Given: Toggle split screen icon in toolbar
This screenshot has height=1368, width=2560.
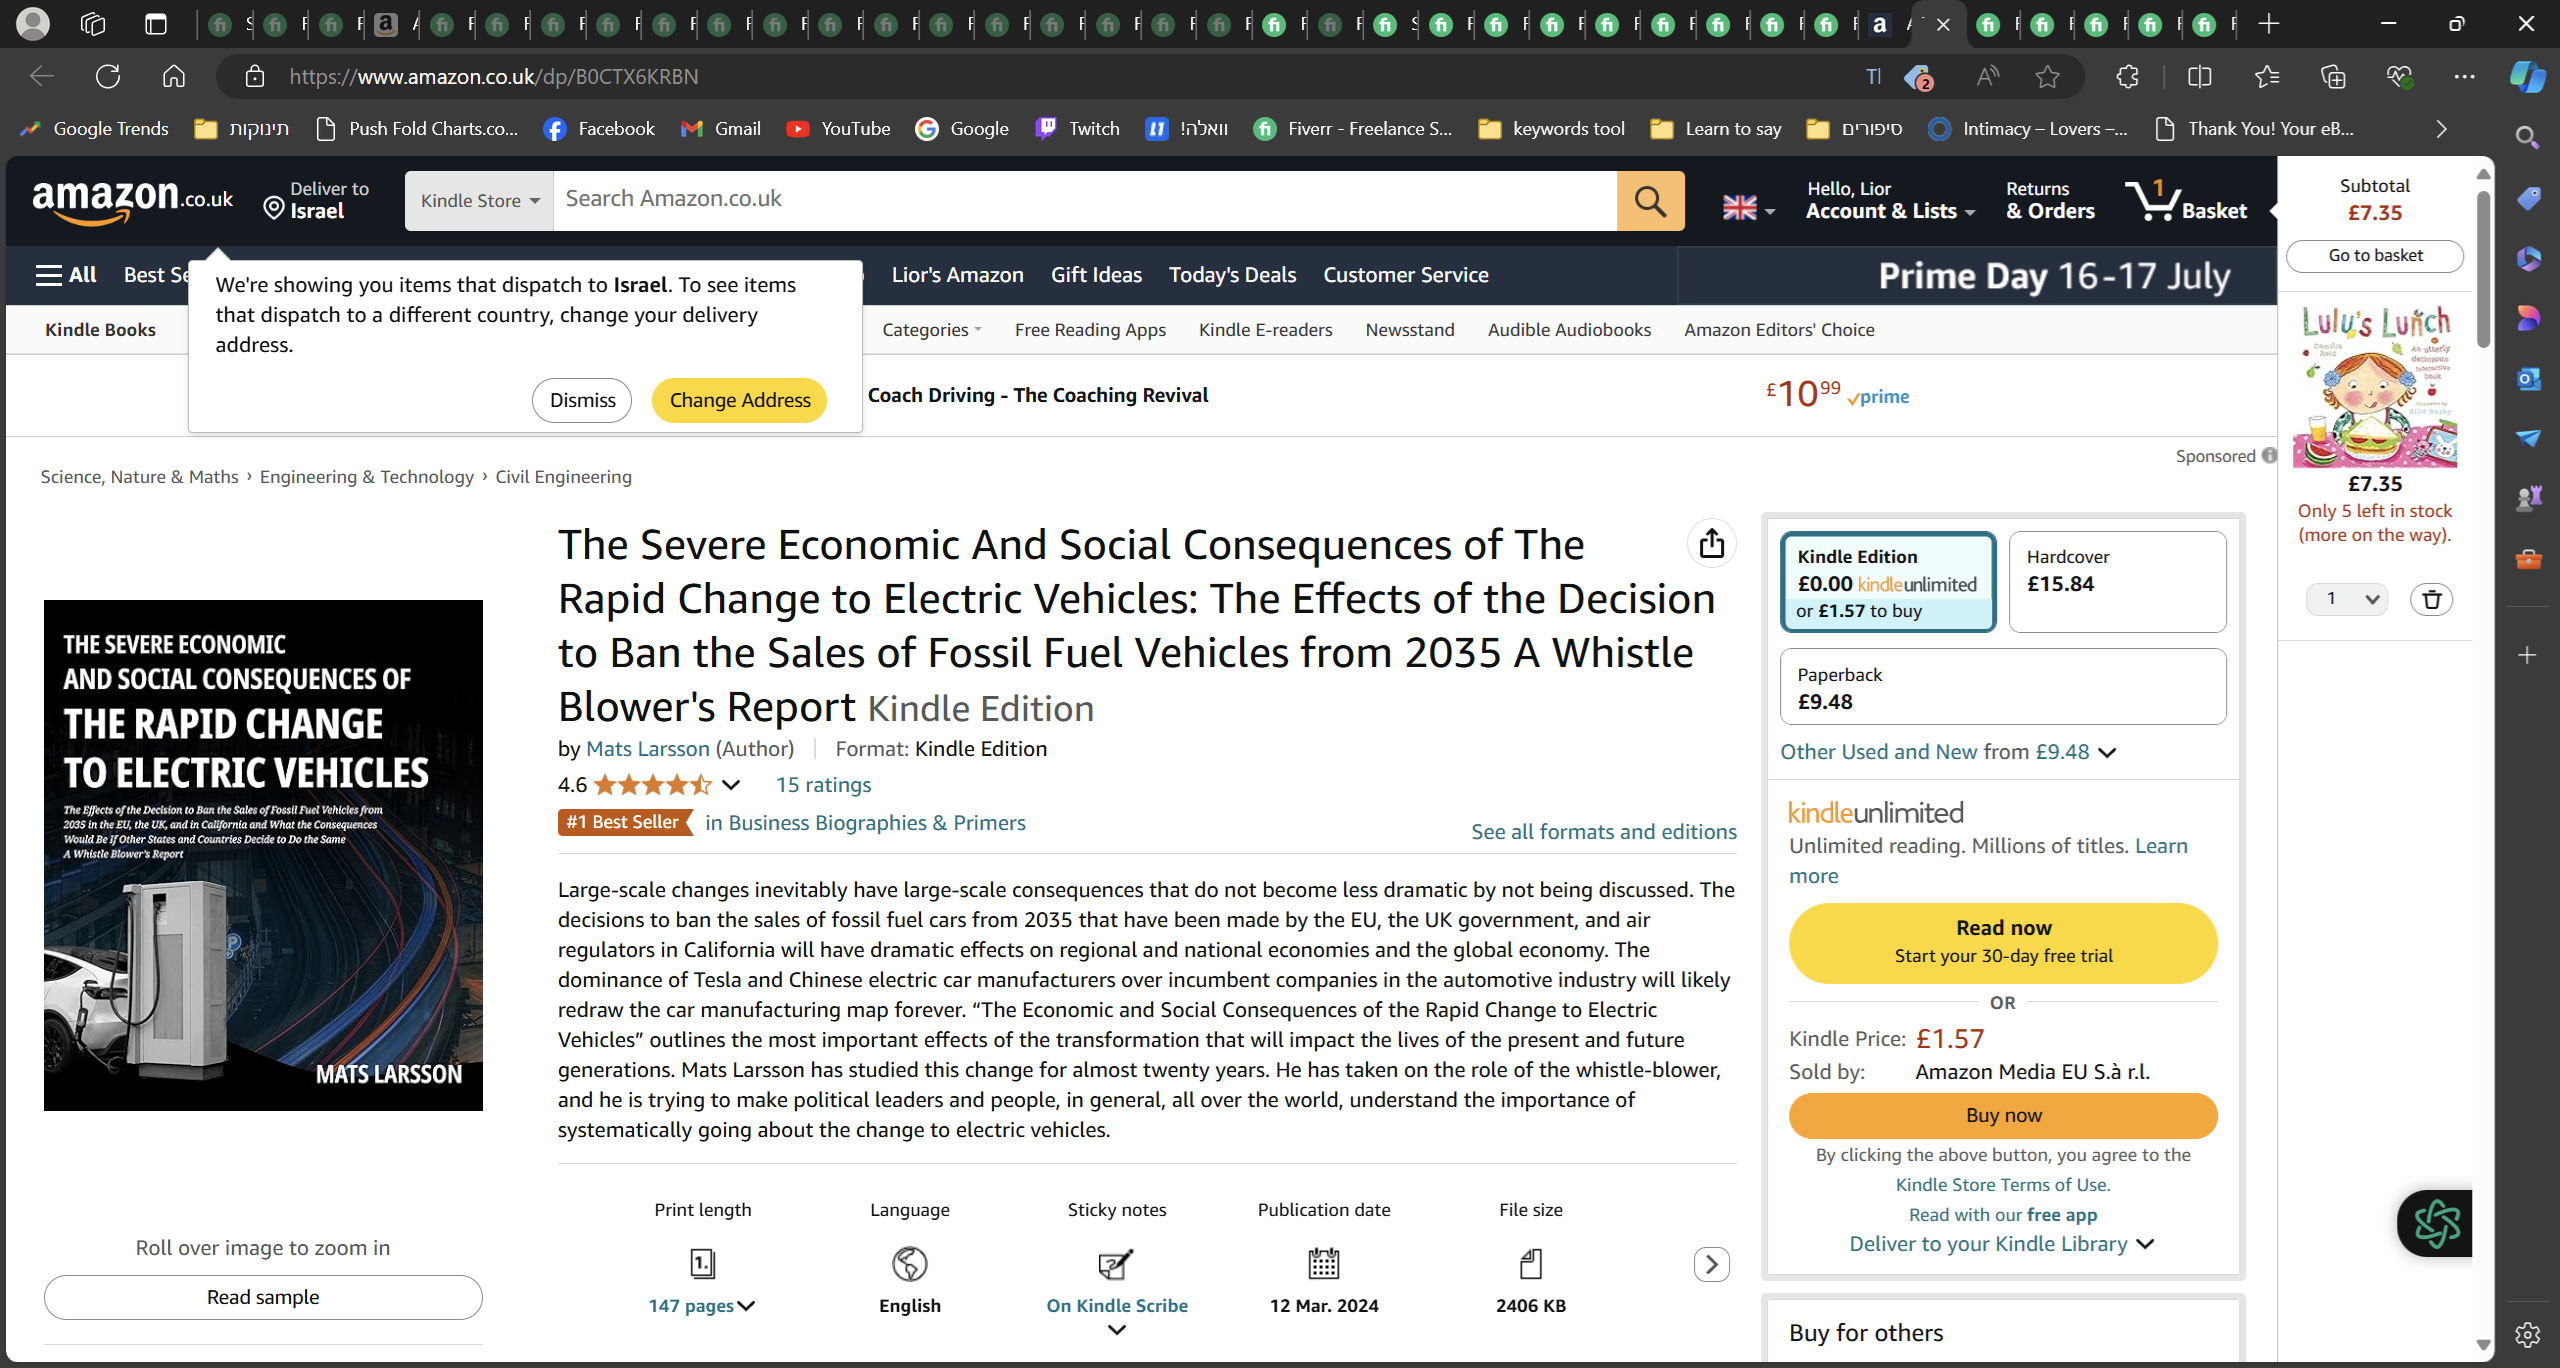Looking at the screenshot, I should 2199,76.
